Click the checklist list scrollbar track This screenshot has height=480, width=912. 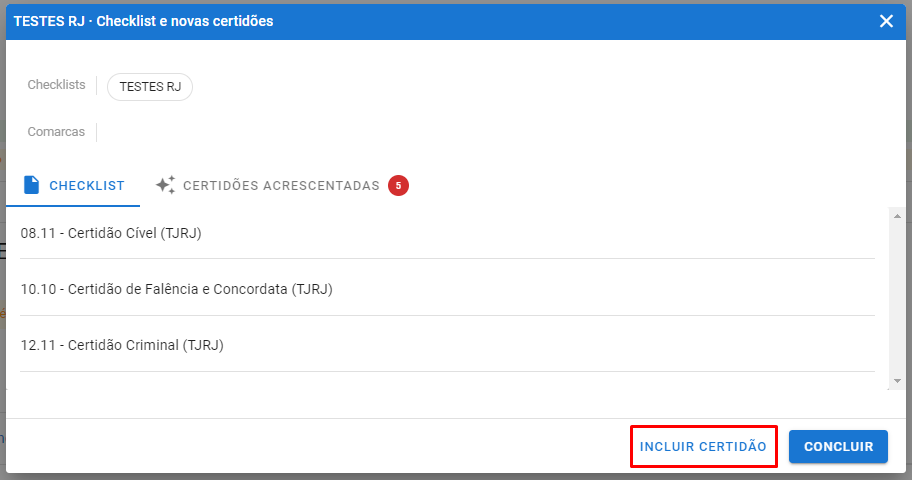897,300
